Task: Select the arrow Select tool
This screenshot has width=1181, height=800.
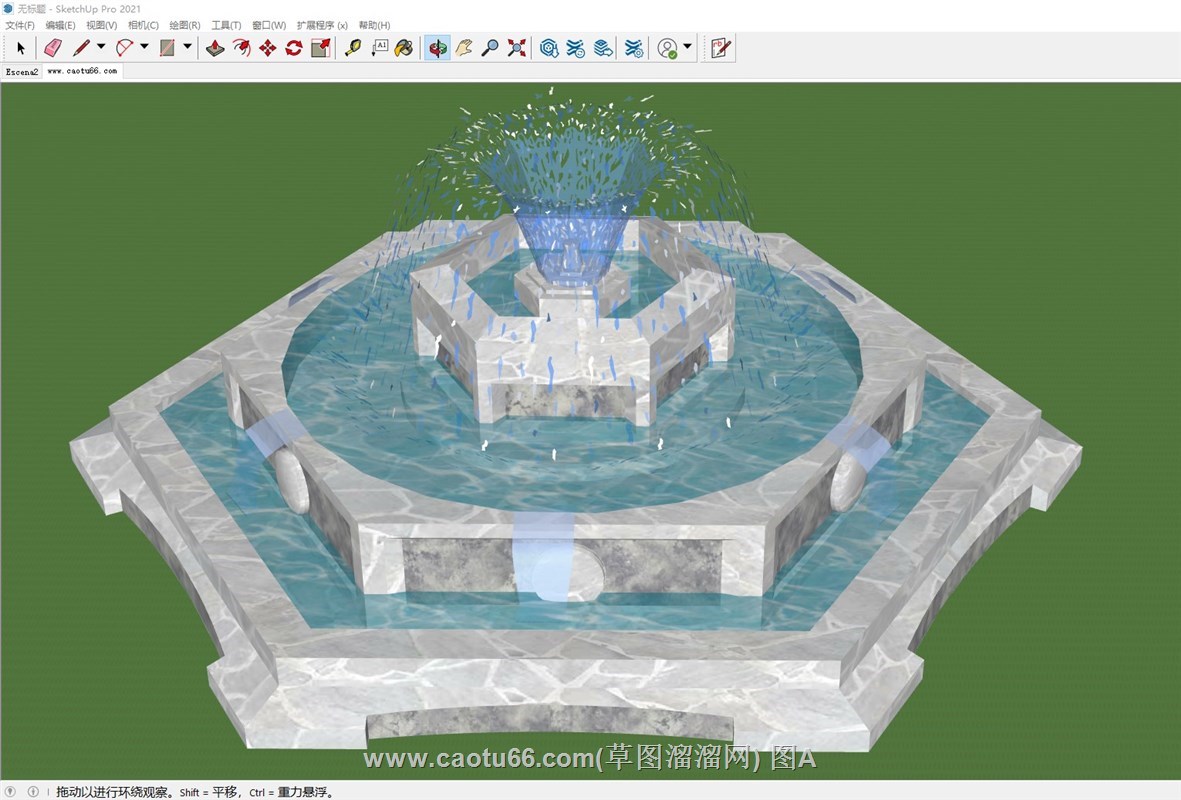Action: click(21, 47)
